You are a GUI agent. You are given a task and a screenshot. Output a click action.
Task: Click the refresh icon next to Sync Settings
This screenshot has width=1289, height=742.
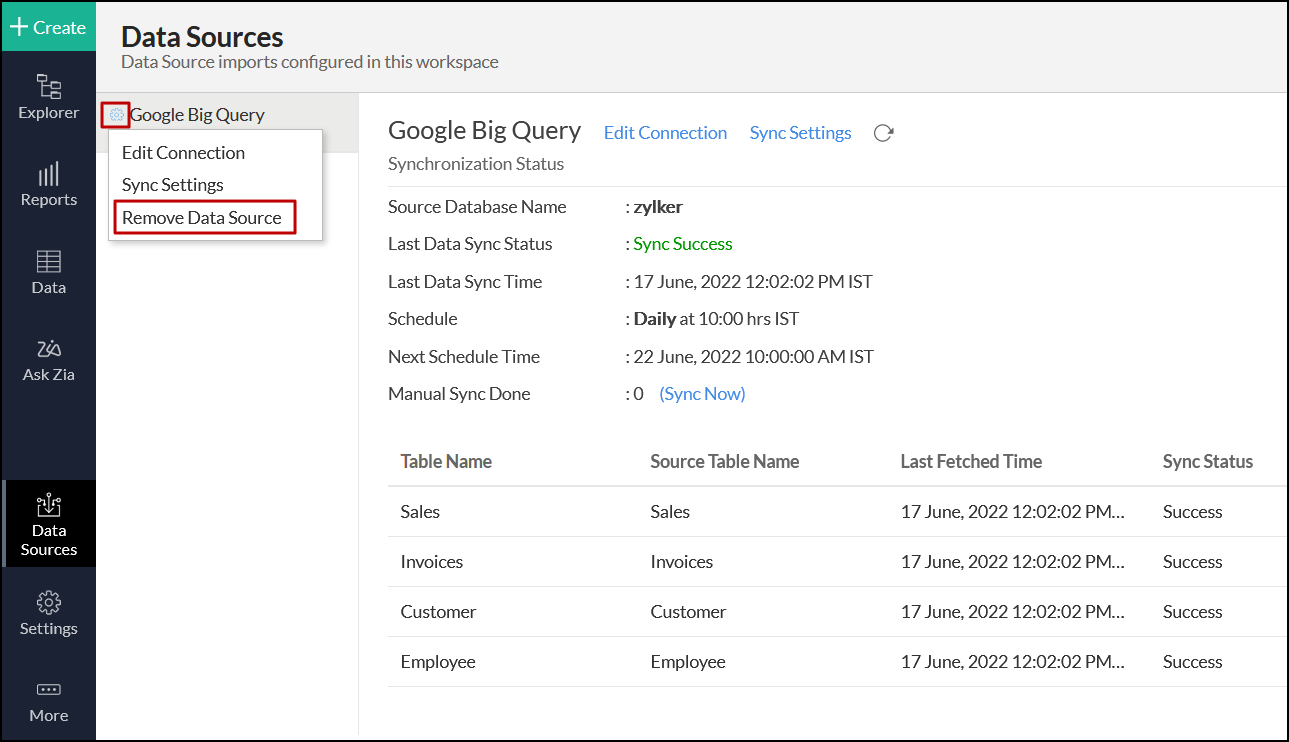pos(883,133)
